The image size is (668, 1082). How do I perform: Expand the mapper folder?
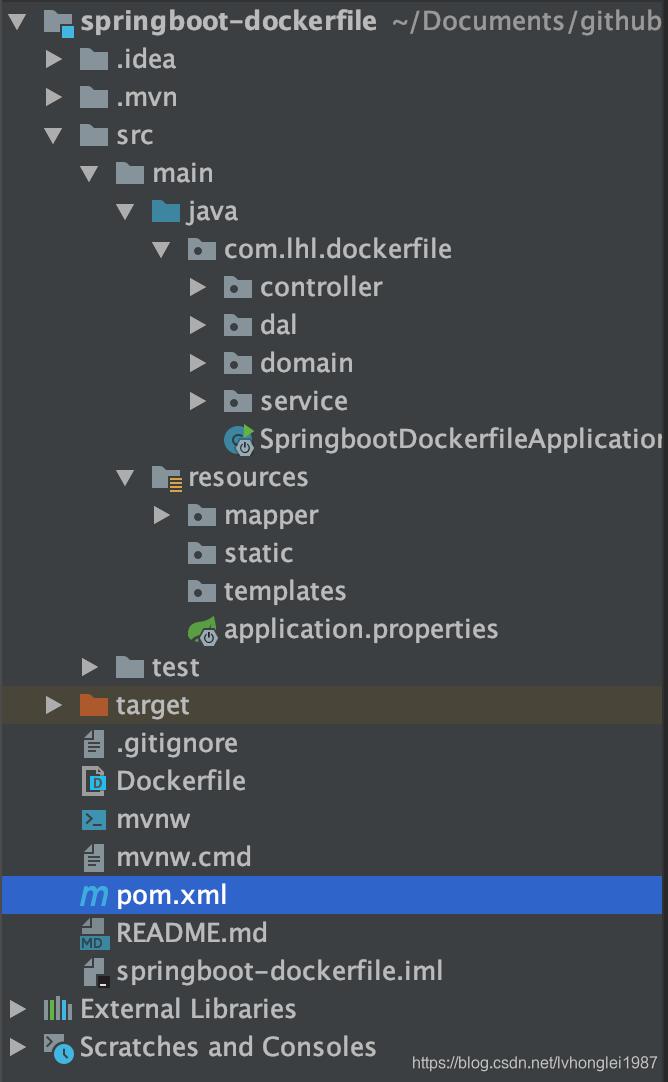point(161,515)
